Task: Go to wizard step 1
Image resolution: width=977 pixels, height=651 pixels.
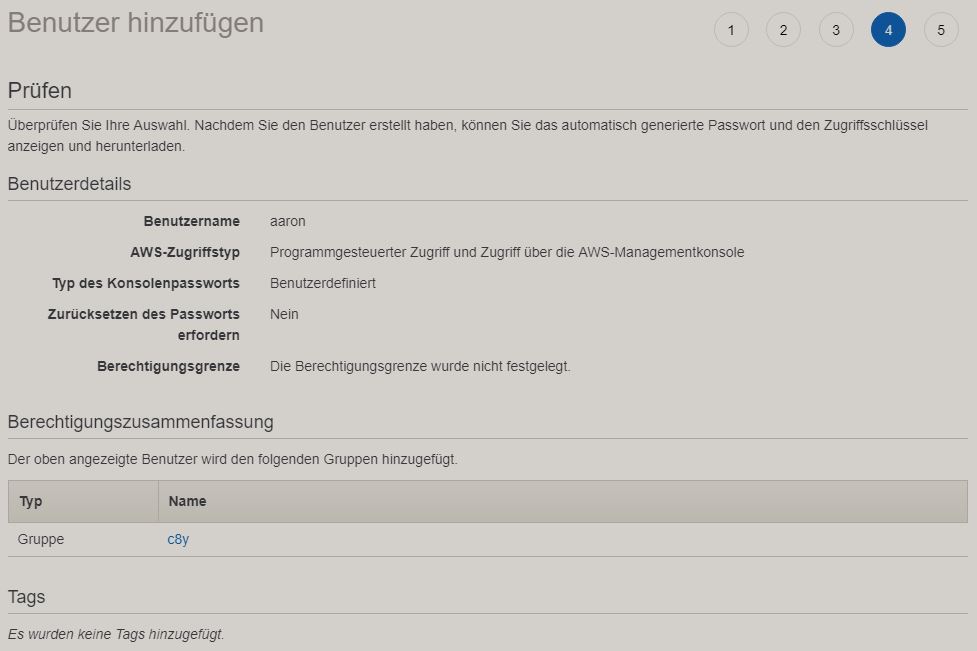Action: click(731, 30)
